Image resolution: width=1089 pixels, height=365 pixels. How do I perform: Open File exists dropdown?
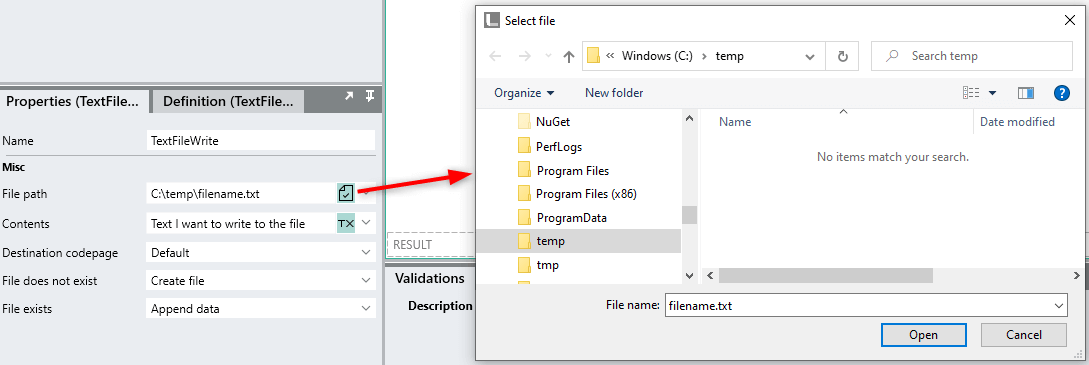(x=367, y=309)
